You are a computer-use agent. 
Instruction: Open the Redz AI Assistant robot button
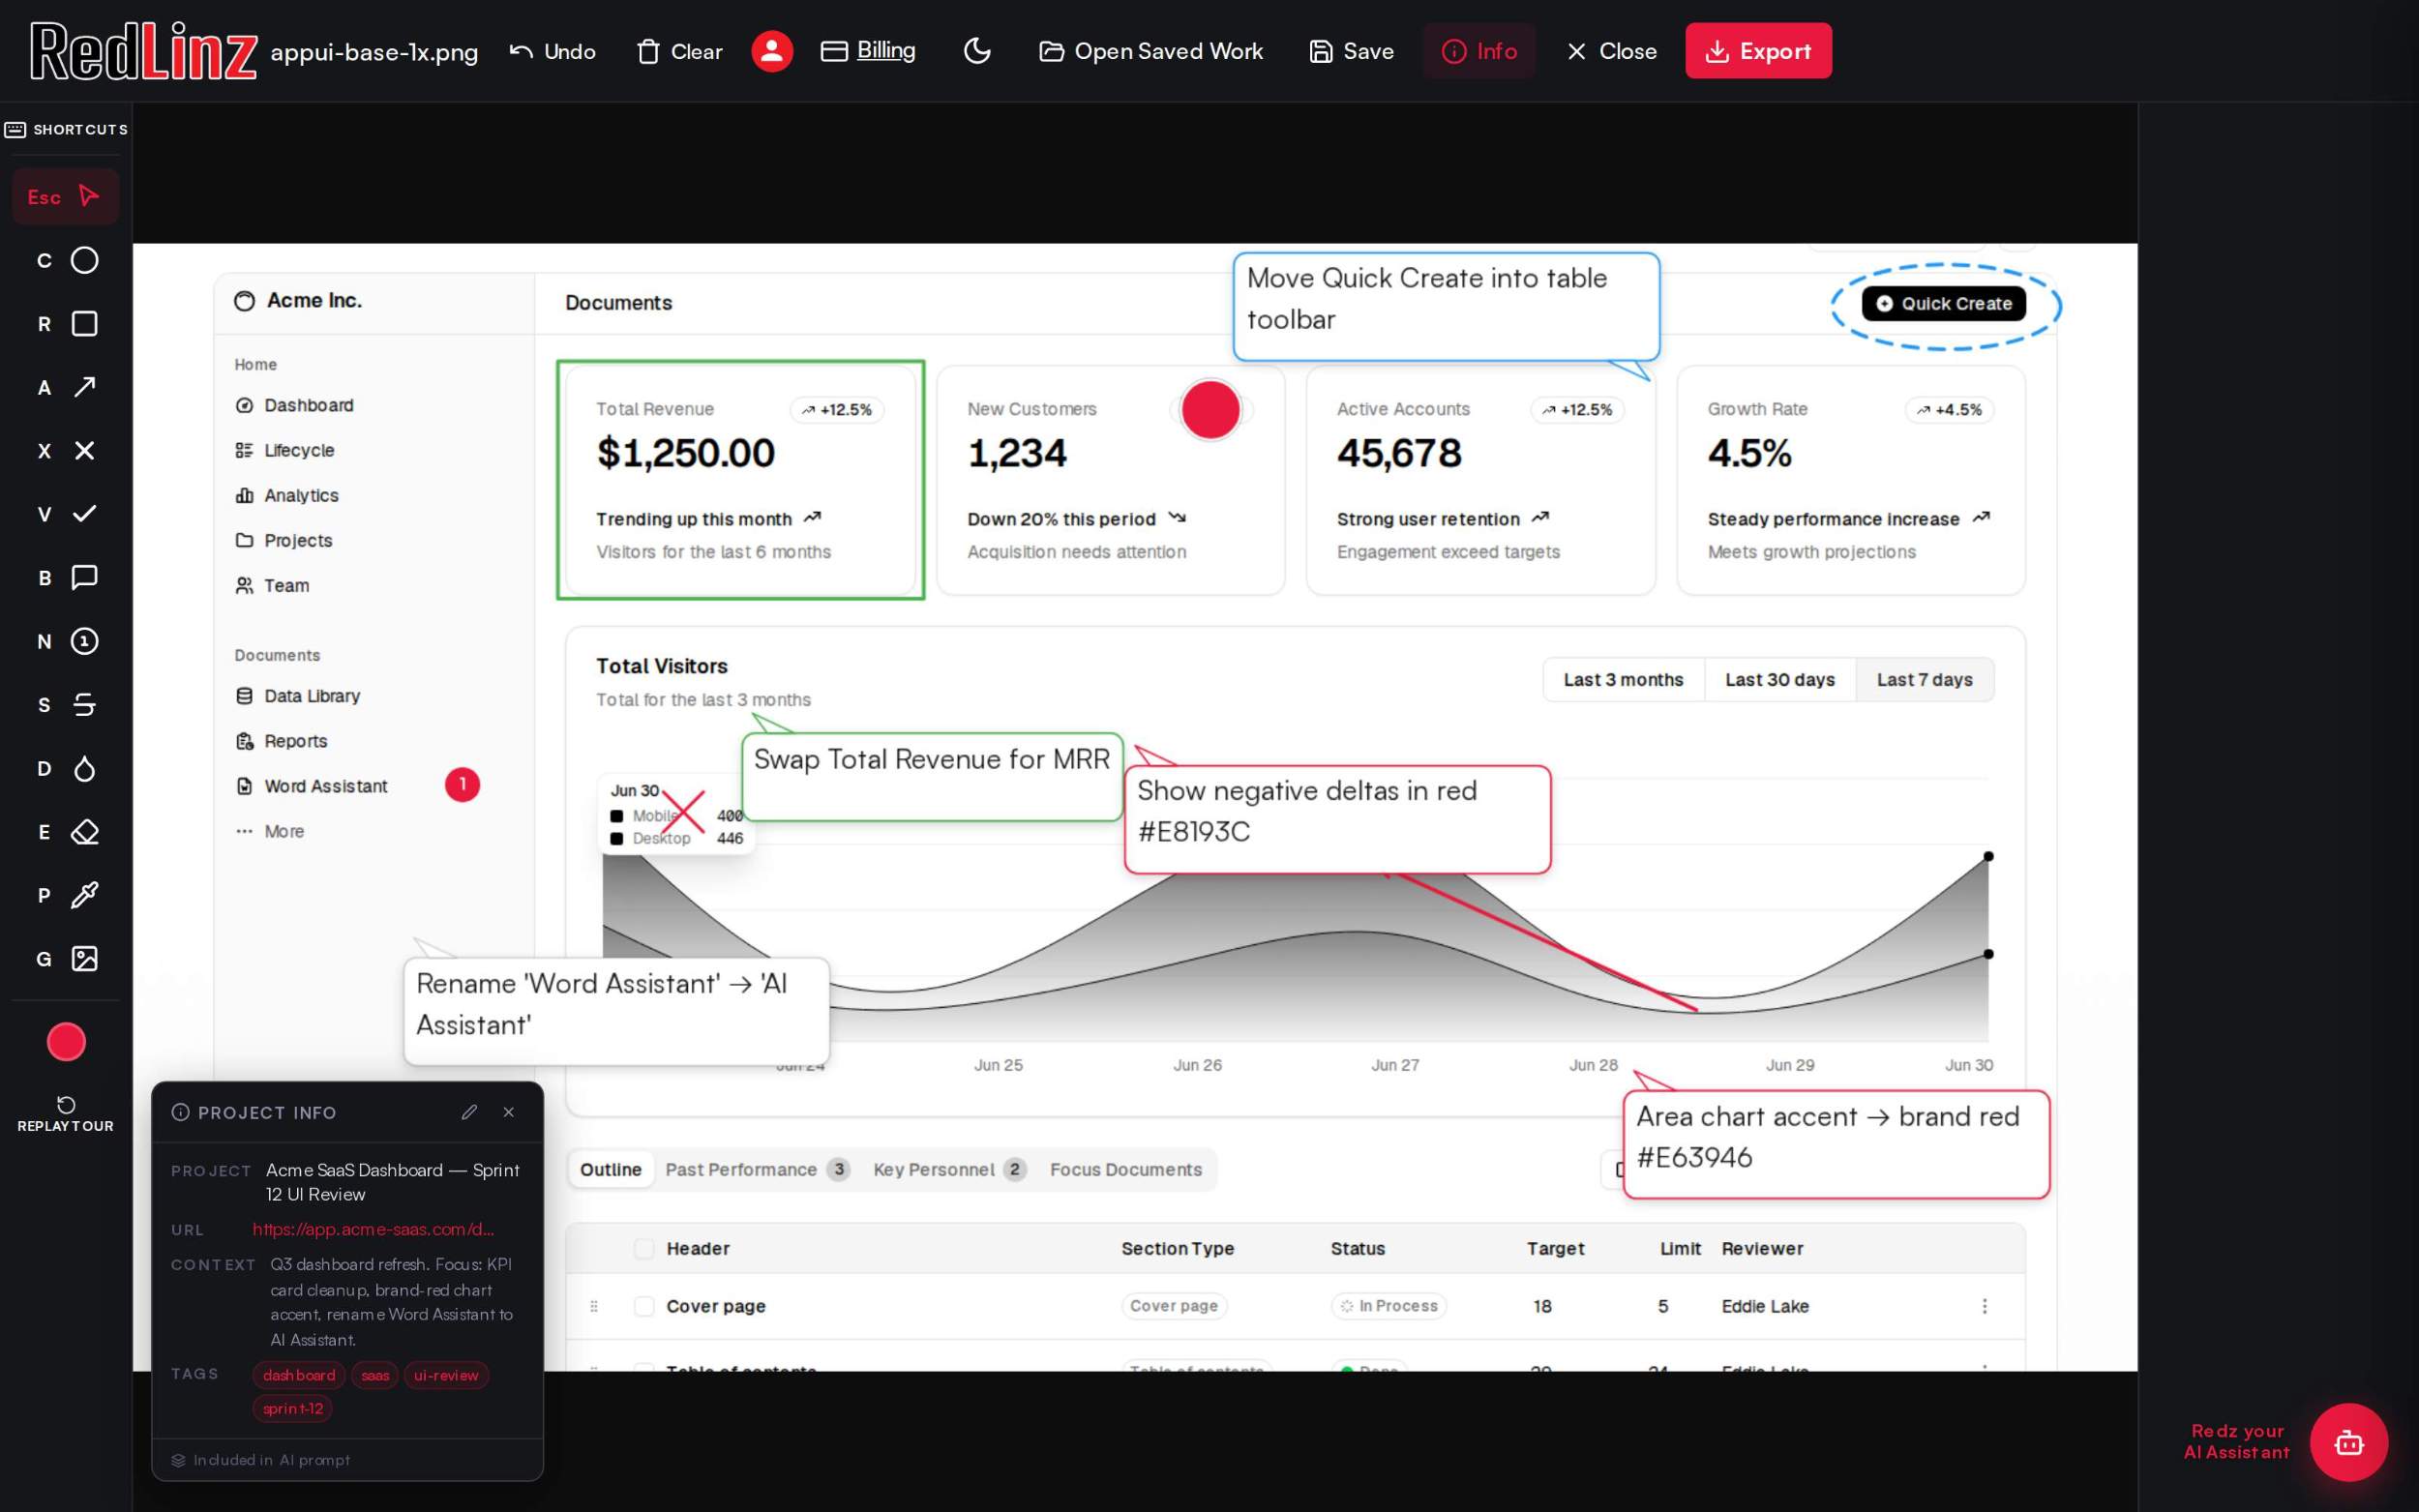2348,1441
